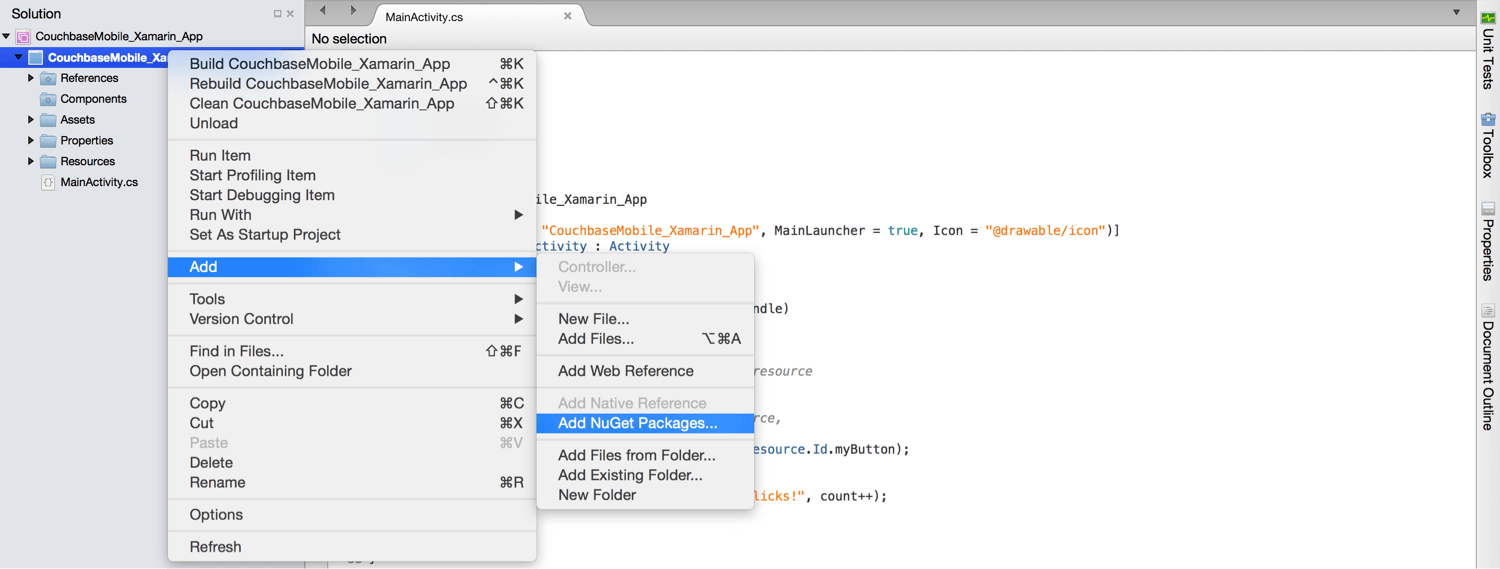This screenshot has height=569, width=1500.
Task: Click the highlighted Add menu entry
Action: click(352, 267)
